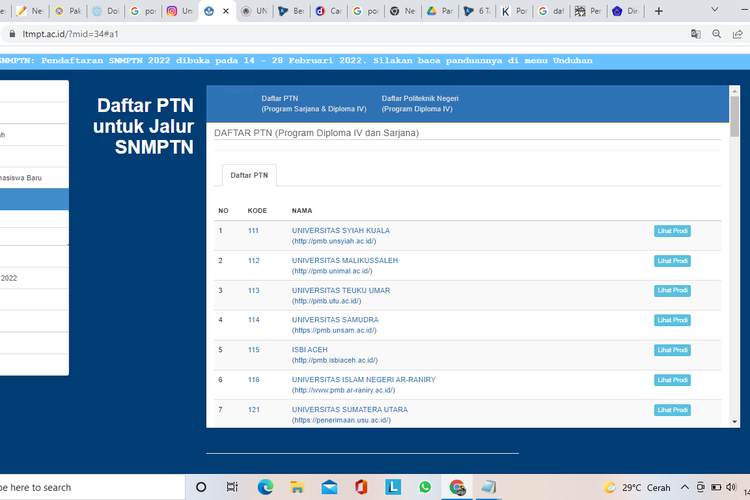
Task: Open the Universitas Malikussaleh link
Action: 344,260
